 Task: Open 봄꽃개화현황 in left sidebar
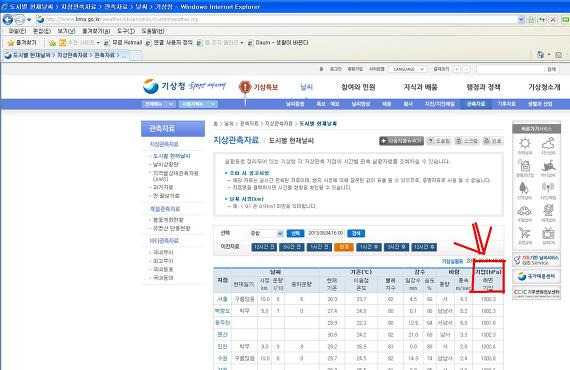click(168, 220)
